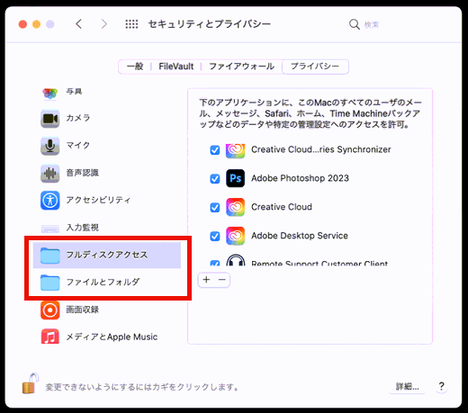Image resolution: width=468 pixels, height=413 pixels.
Task: Toggle the Creative Cloud checkbox
Action: 215,207
